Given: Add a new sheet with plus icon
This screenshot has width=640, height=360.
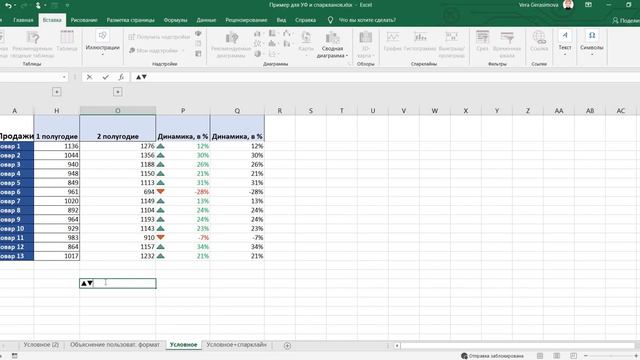Looking at the screenshot, I should 287,346.
